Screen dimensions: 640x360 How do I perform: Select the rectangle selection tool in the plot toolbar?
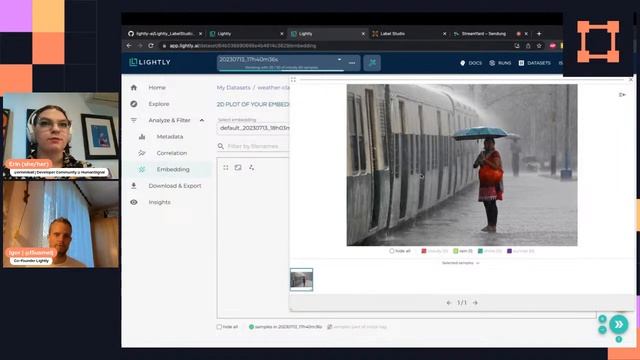[238, 168]
